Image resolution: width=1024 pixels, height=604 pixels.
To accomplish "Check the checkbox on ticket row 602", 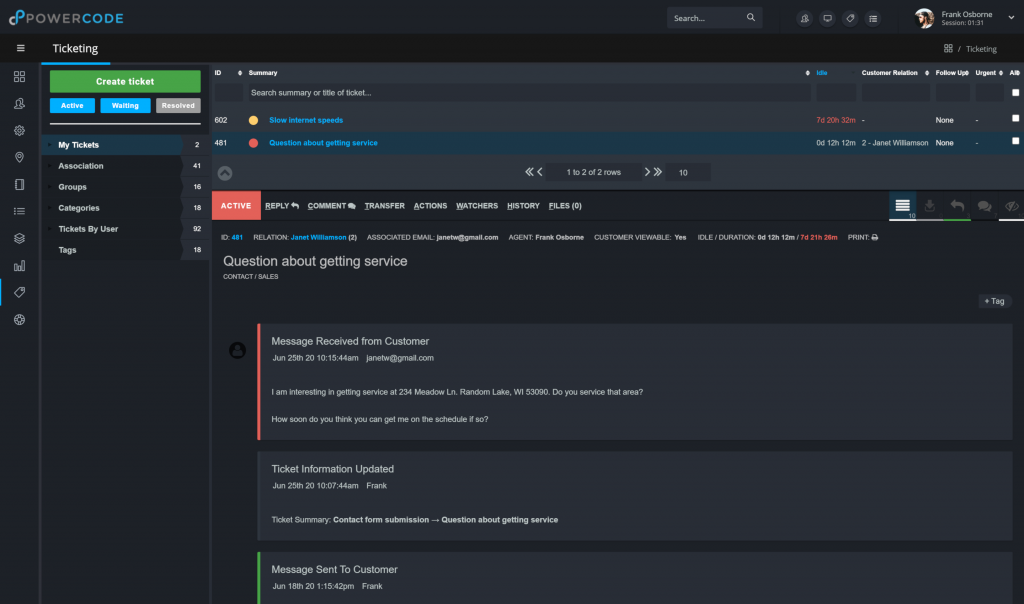I will (1013, 118).
